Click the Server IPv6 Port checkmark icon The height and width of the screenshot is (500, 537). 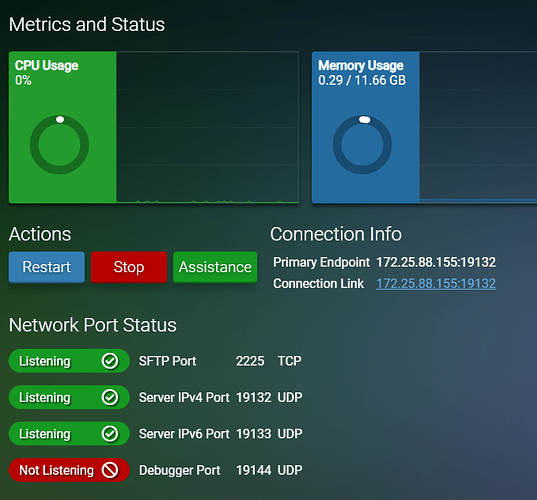[110, 434]
